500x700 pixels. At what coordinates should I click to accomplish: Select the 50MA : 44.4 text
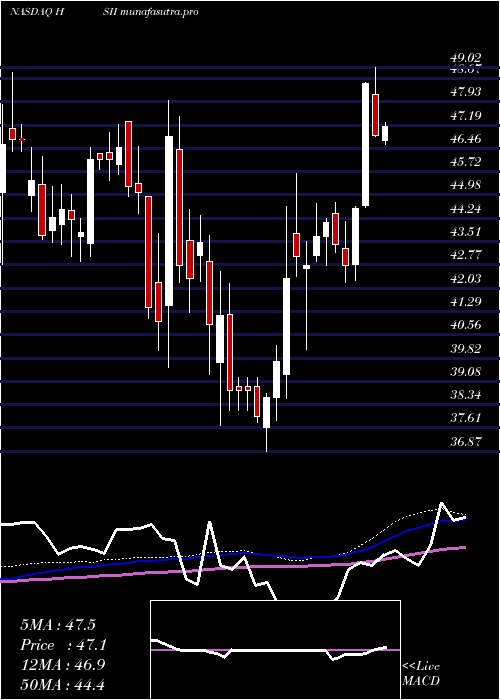coord(62,684)
